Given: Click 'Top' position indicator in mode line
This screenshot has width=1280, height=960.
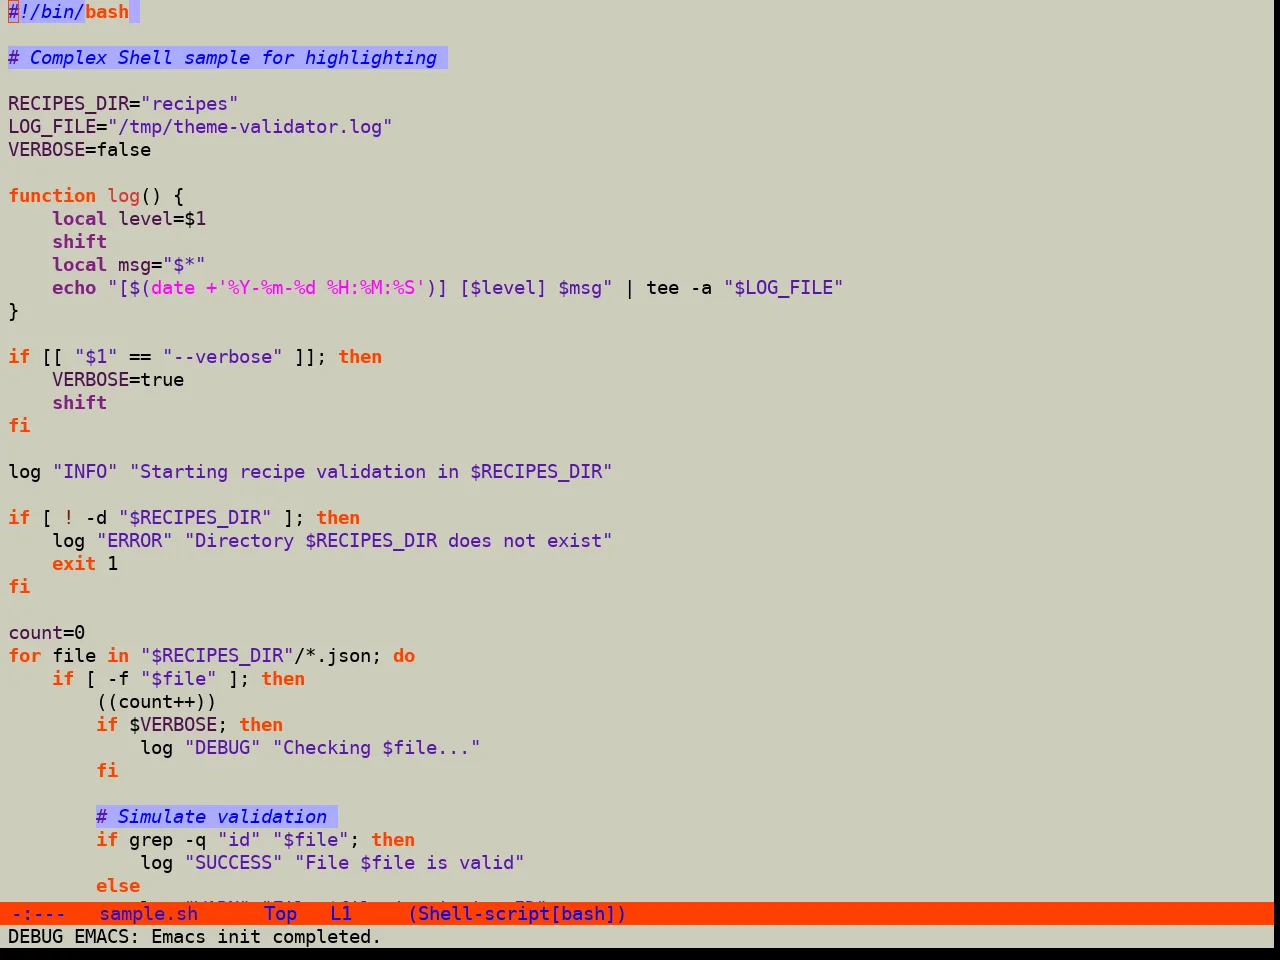Looking at the screenshot, I should click(x=281, y=914).
